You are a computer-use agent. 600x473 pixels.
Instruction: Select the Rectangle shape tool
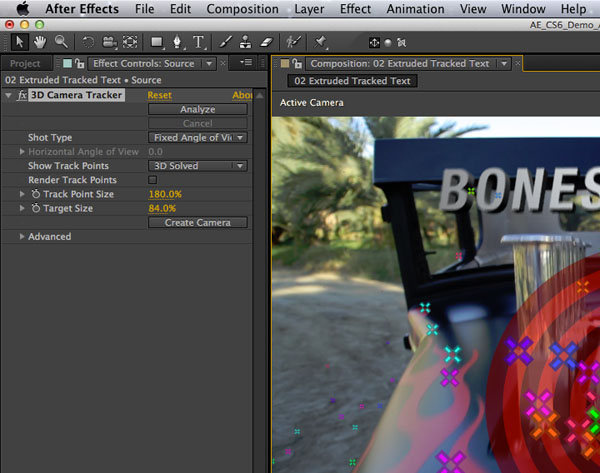click(x=157, y=42)
